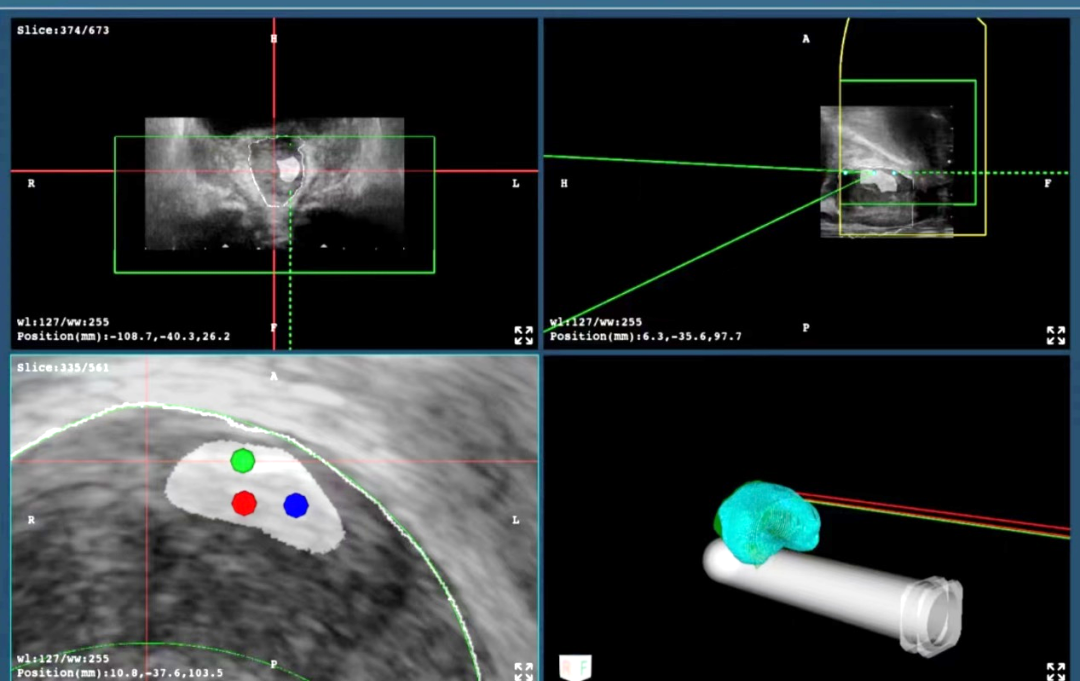Screen dimensions: 1080x681
Task: Expand the 3D model view to fullscreen
Action: pyautogui.click(x=1056, y=671)
